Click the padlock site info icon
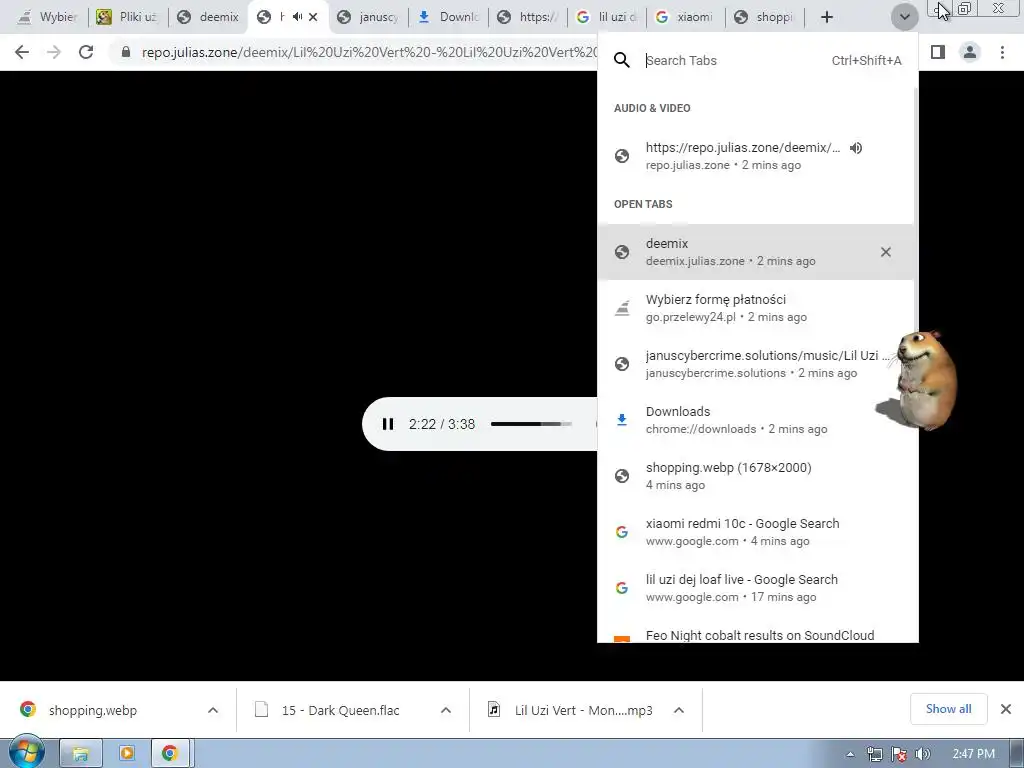This screenshot has width=1024, height=768. click(x=126, y=52)
